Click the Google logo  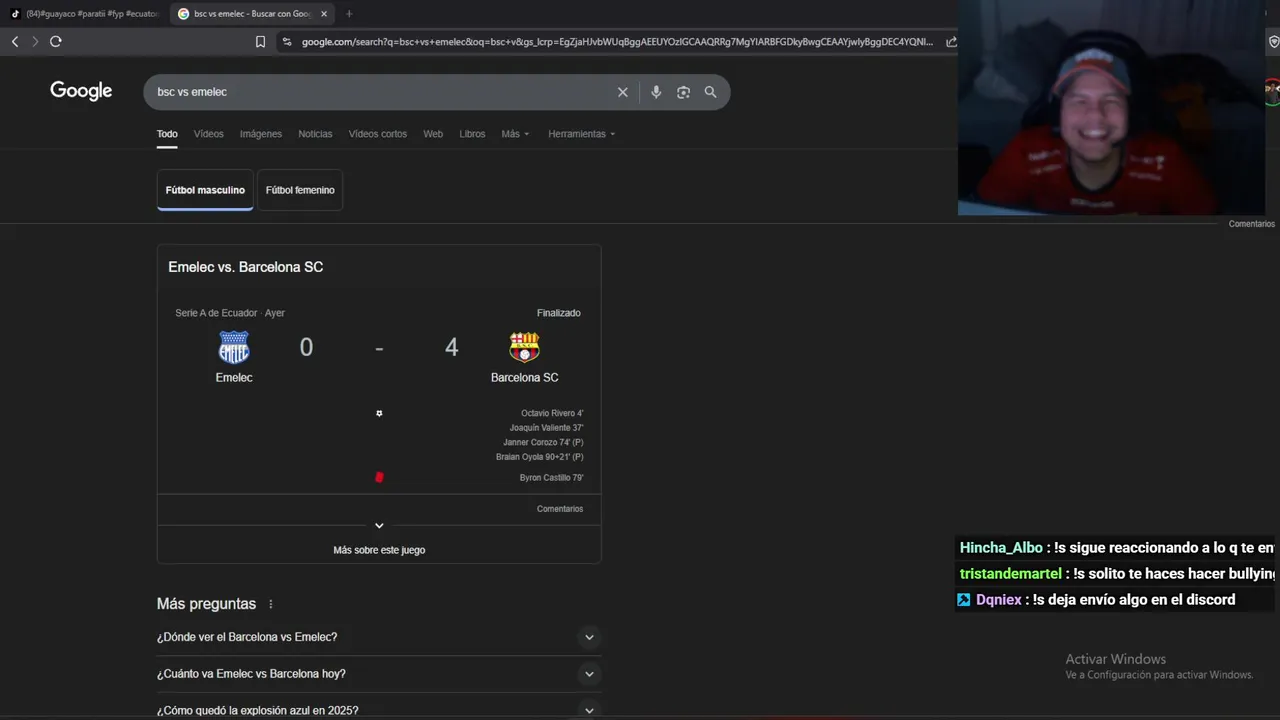(81, 91)
